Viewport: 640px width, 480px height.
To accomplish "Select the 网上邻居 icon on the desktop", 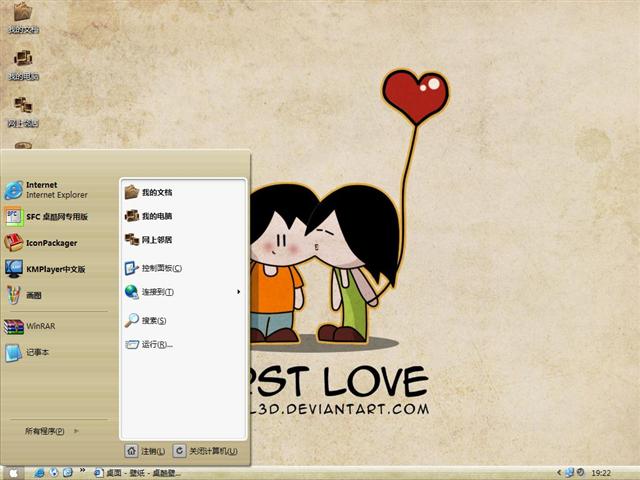I will click(23, 112).
